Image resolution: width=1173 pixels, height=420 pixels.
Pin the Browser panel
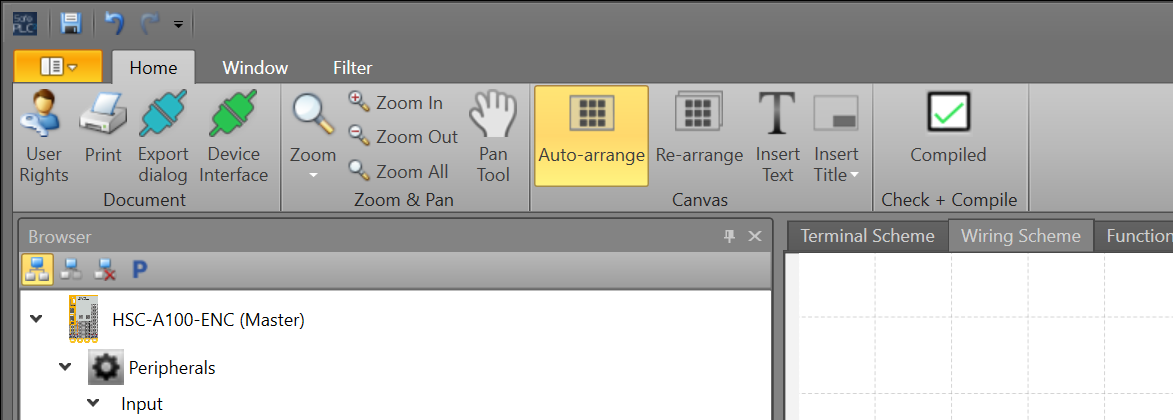(729, 237)
